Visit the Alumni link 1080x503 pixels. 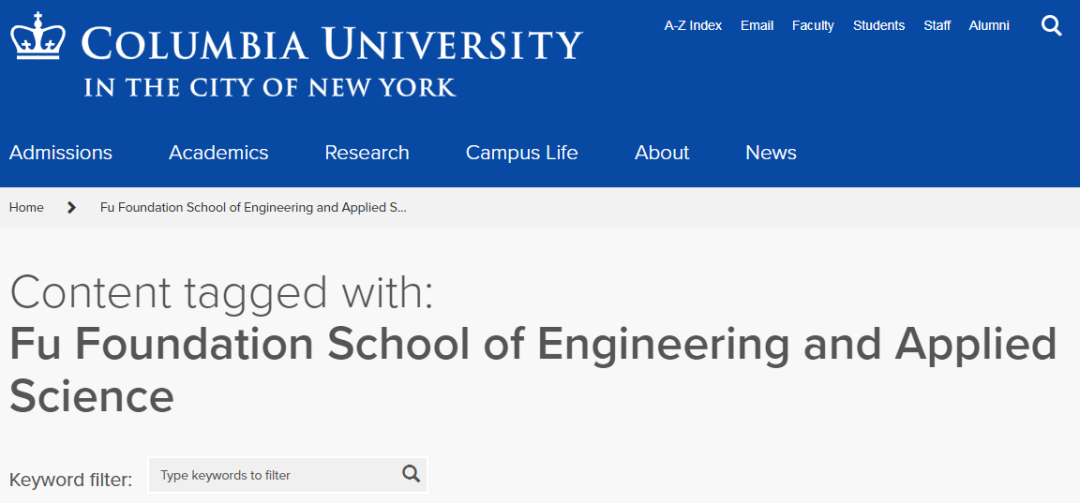(989, 26)
